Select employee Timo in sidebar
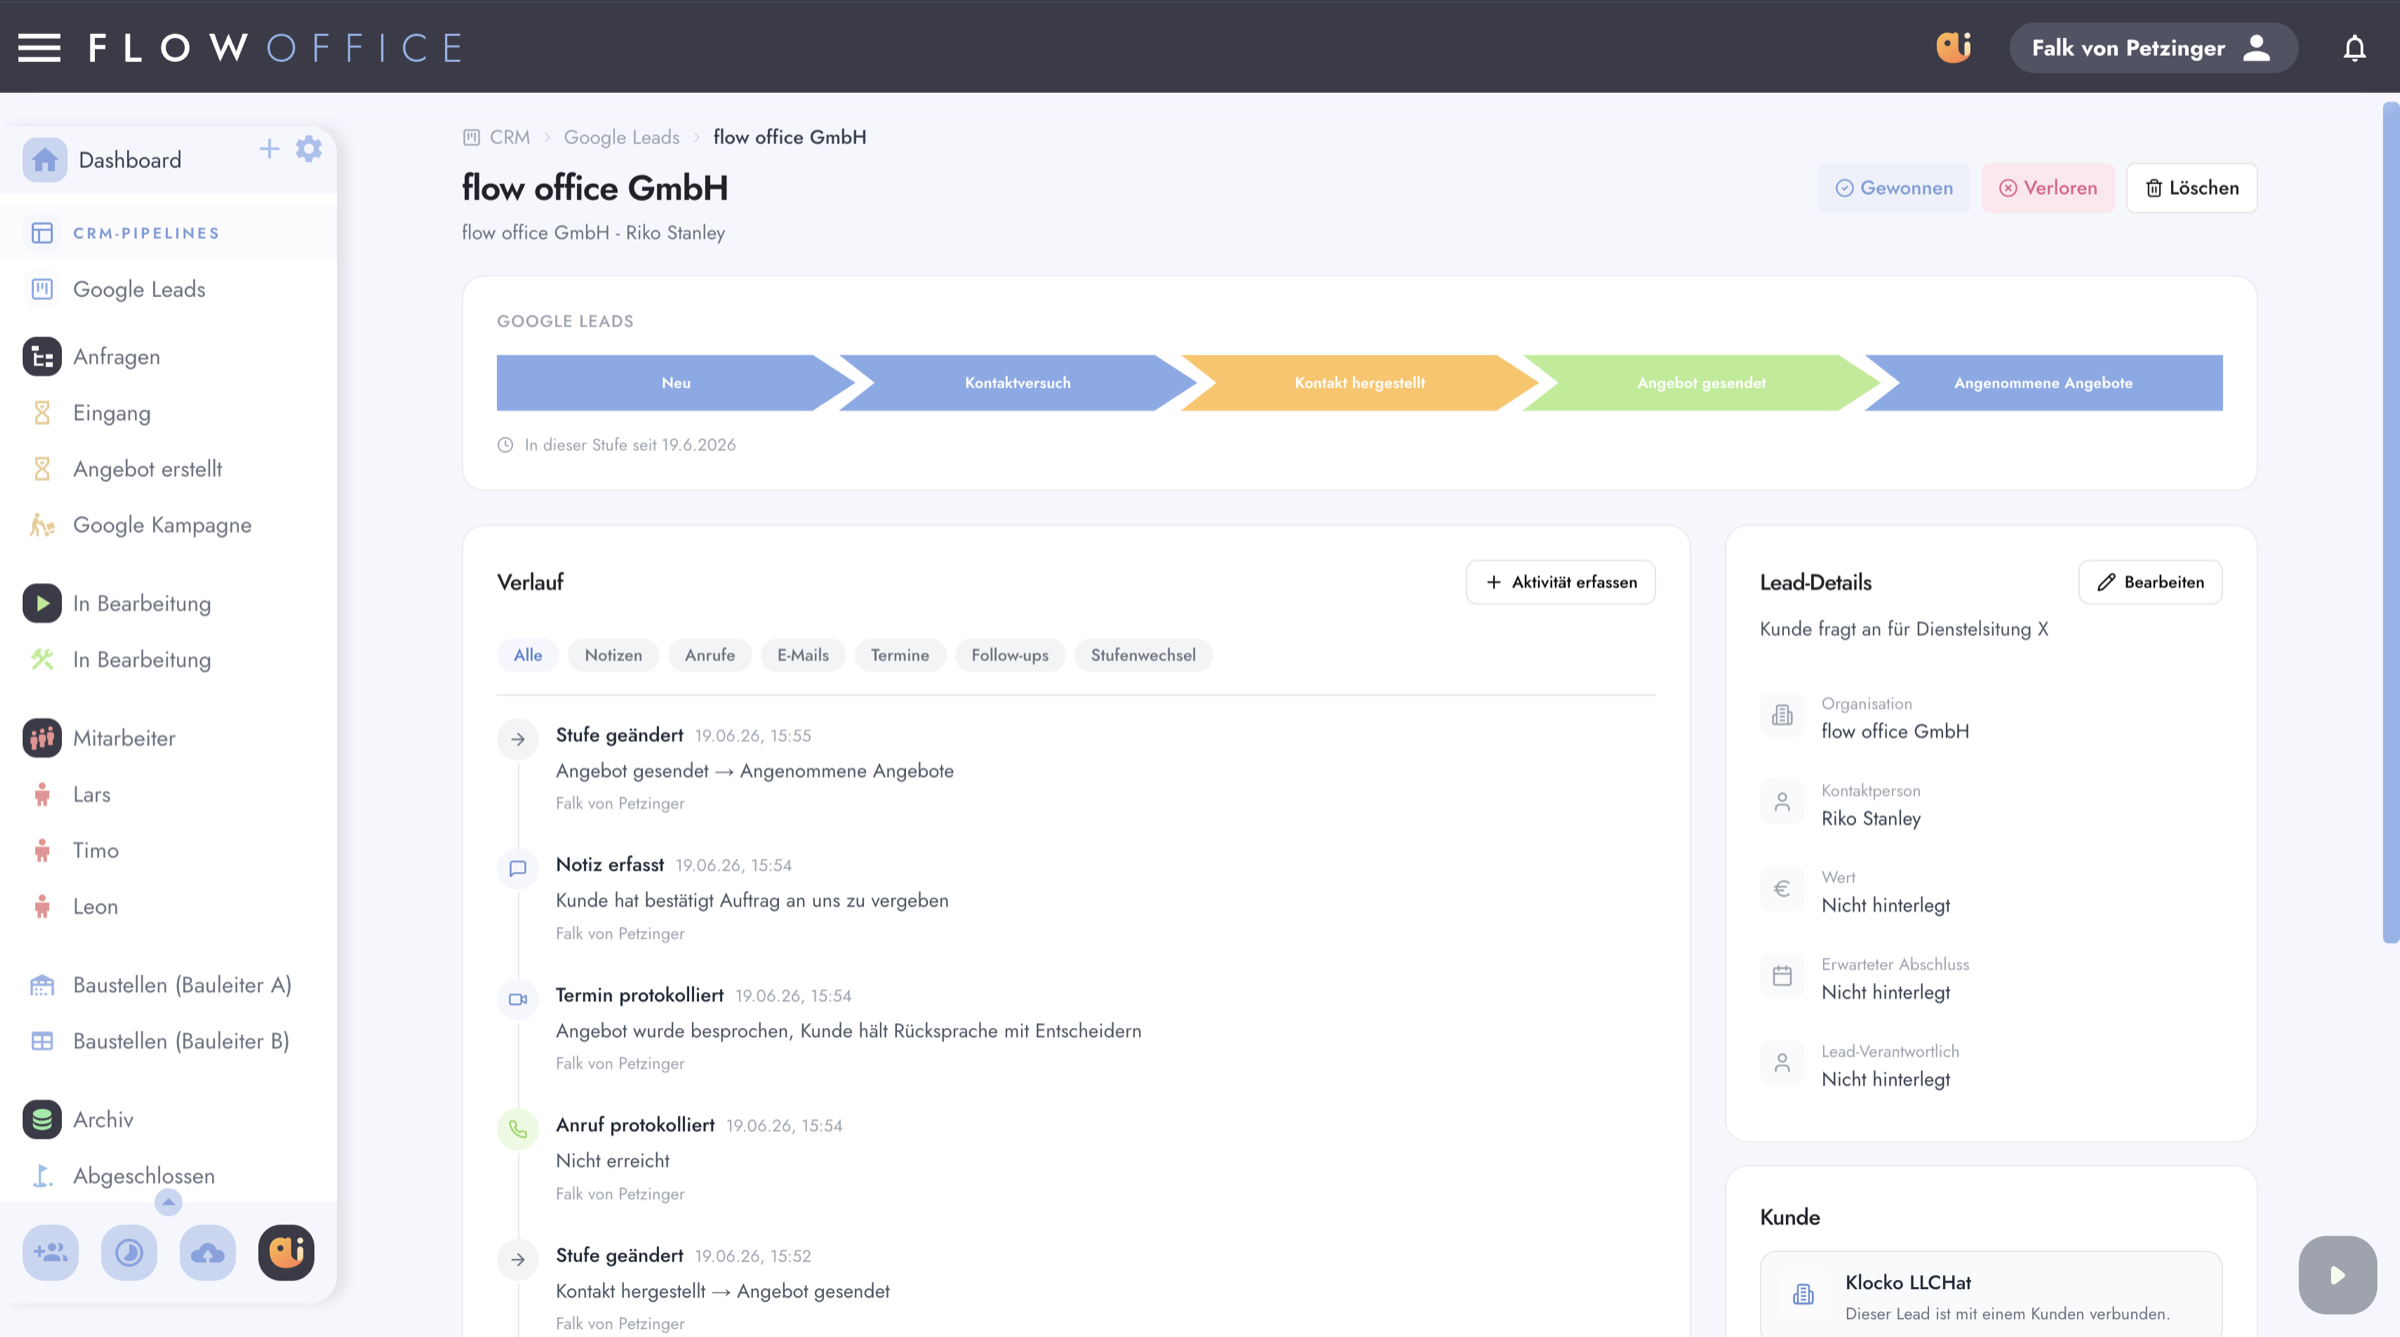This screenshot has width=2400, height=1337. coord(95,850)
